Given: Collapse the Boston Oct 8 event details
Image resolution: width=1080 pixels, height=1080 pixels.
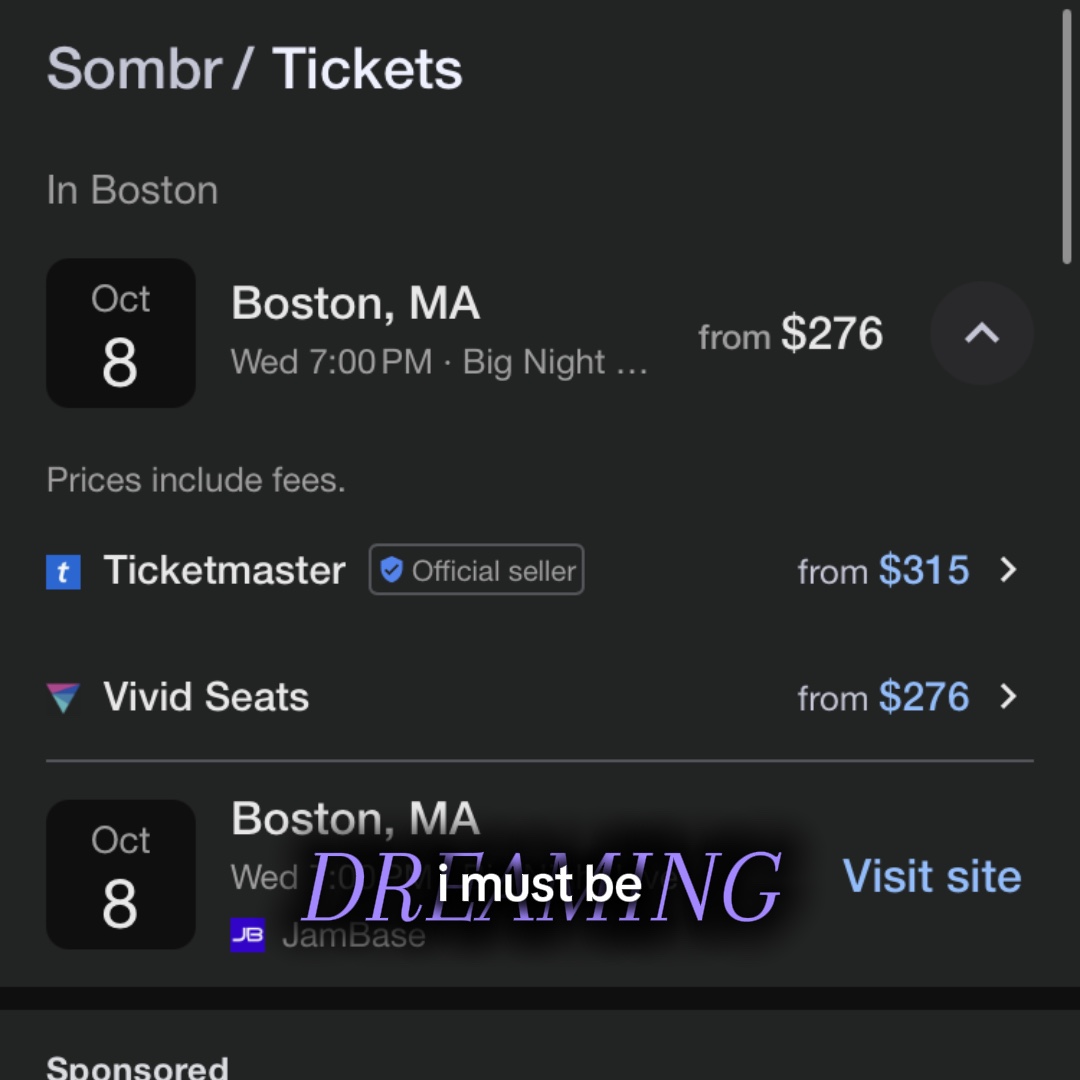Looking at the screenshot, I should (x=982, y=333).
